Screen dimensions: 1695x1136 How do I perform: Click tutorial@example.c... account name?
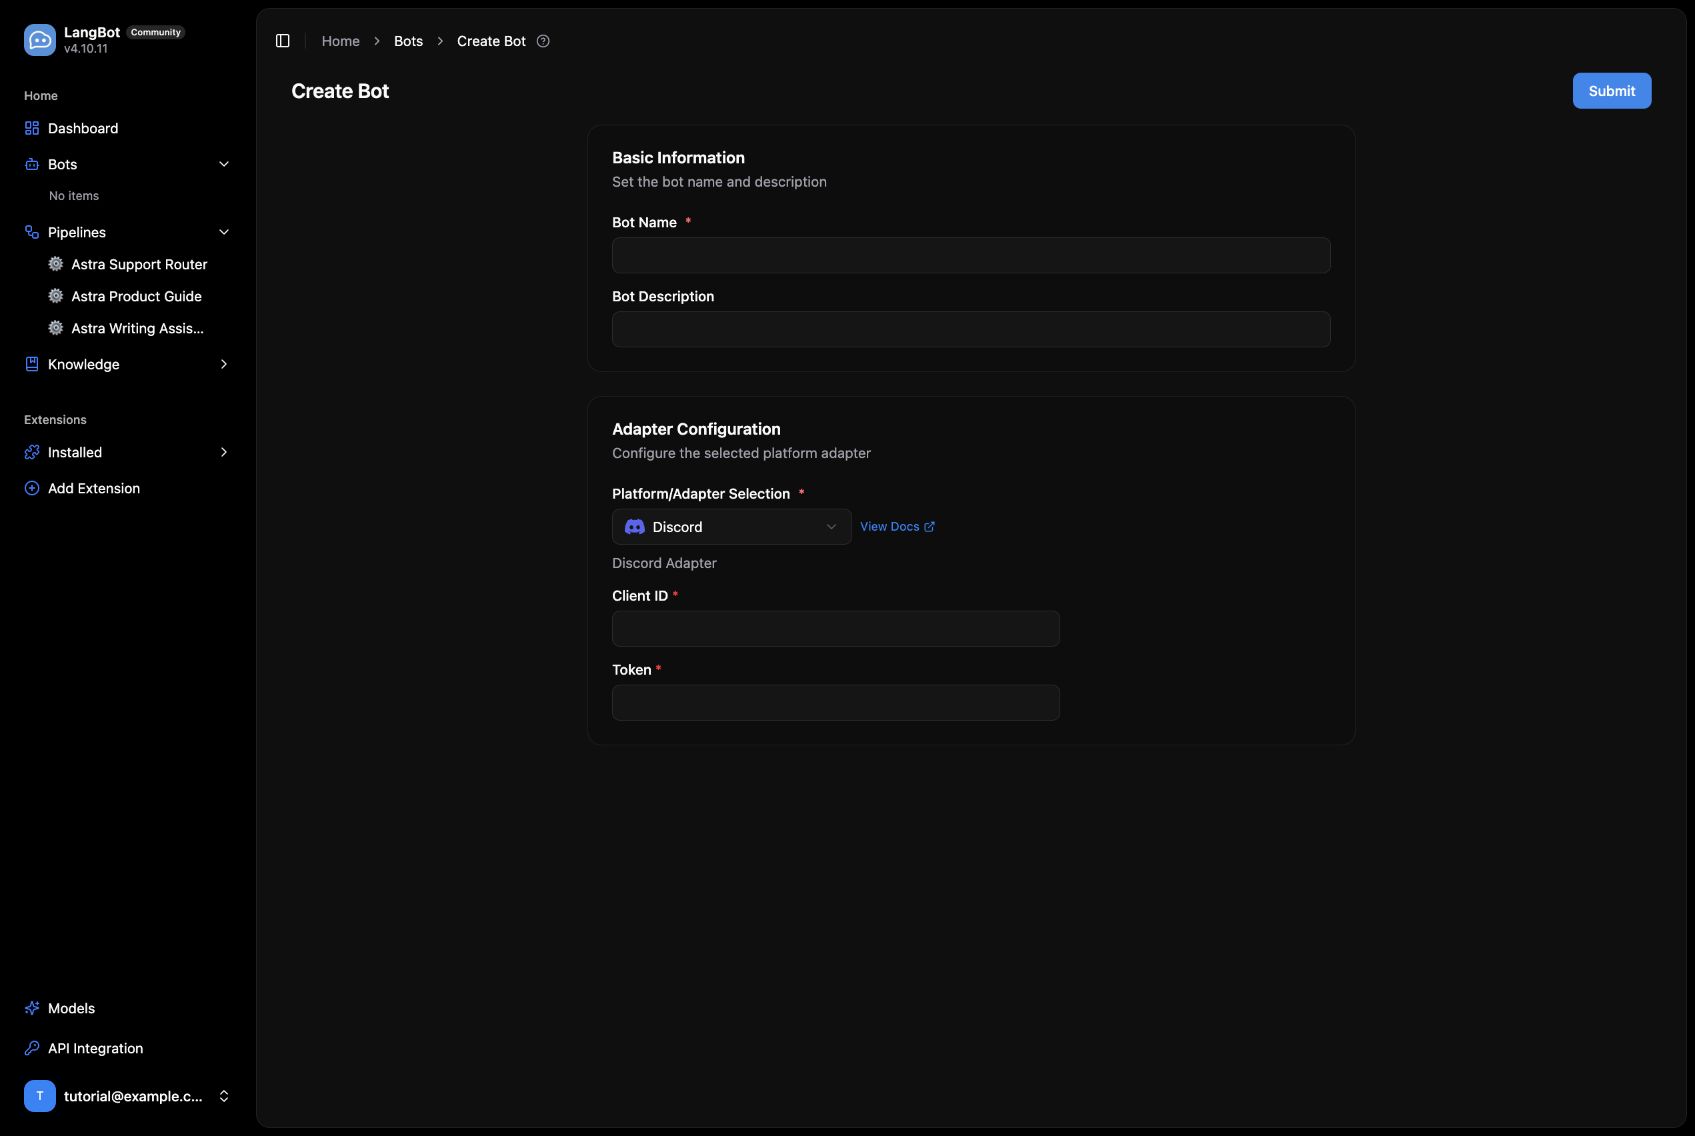[133, 1096]
